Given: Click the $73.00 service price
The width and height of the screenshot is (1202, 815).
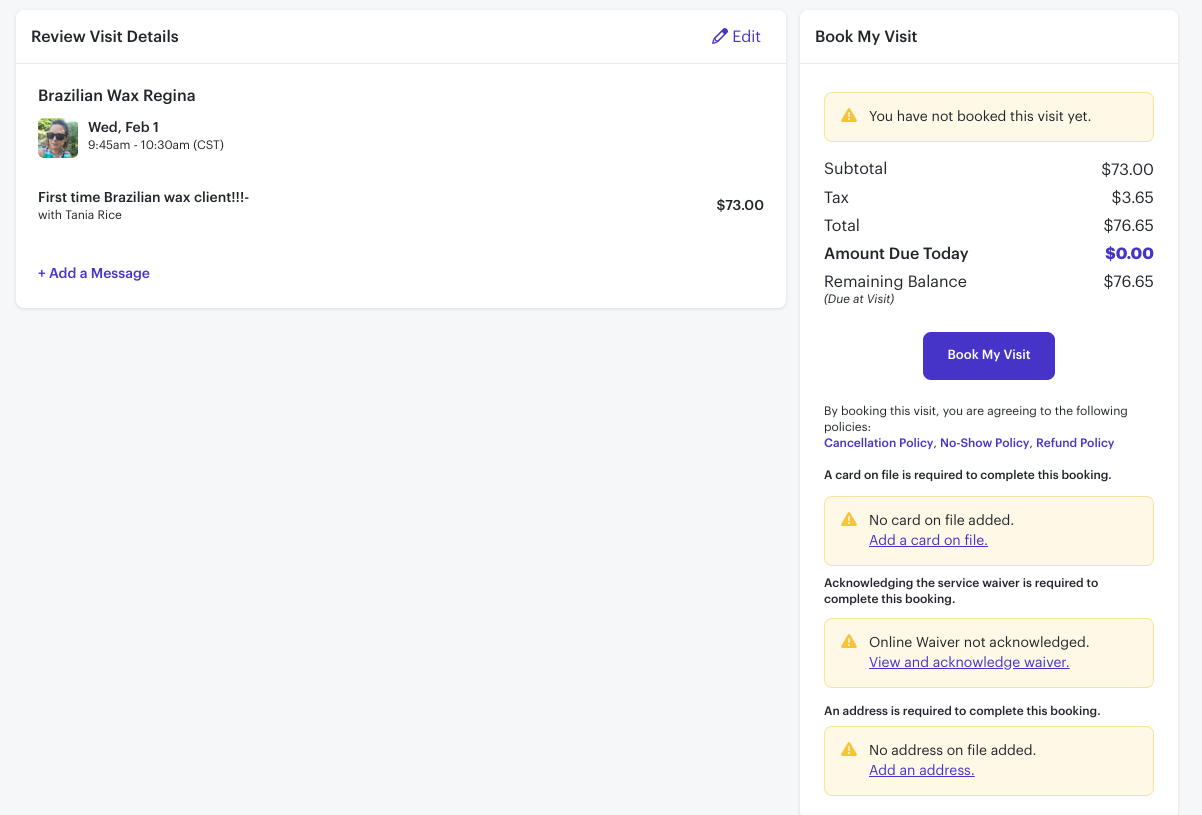Looking at the screenshot, I should [x=740, y=205].
